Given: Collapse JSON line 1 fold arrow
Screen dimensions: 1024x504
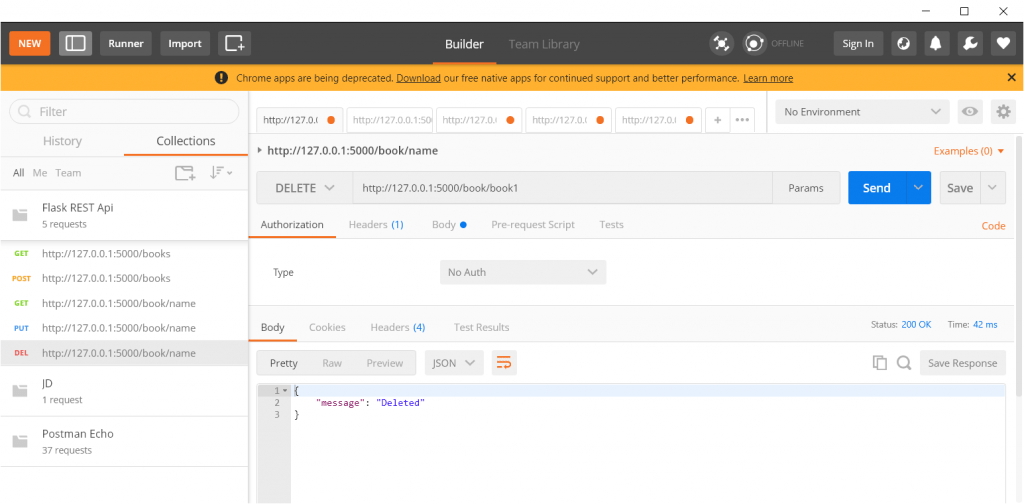Looking at the screenshot, I should click(285, 390).
